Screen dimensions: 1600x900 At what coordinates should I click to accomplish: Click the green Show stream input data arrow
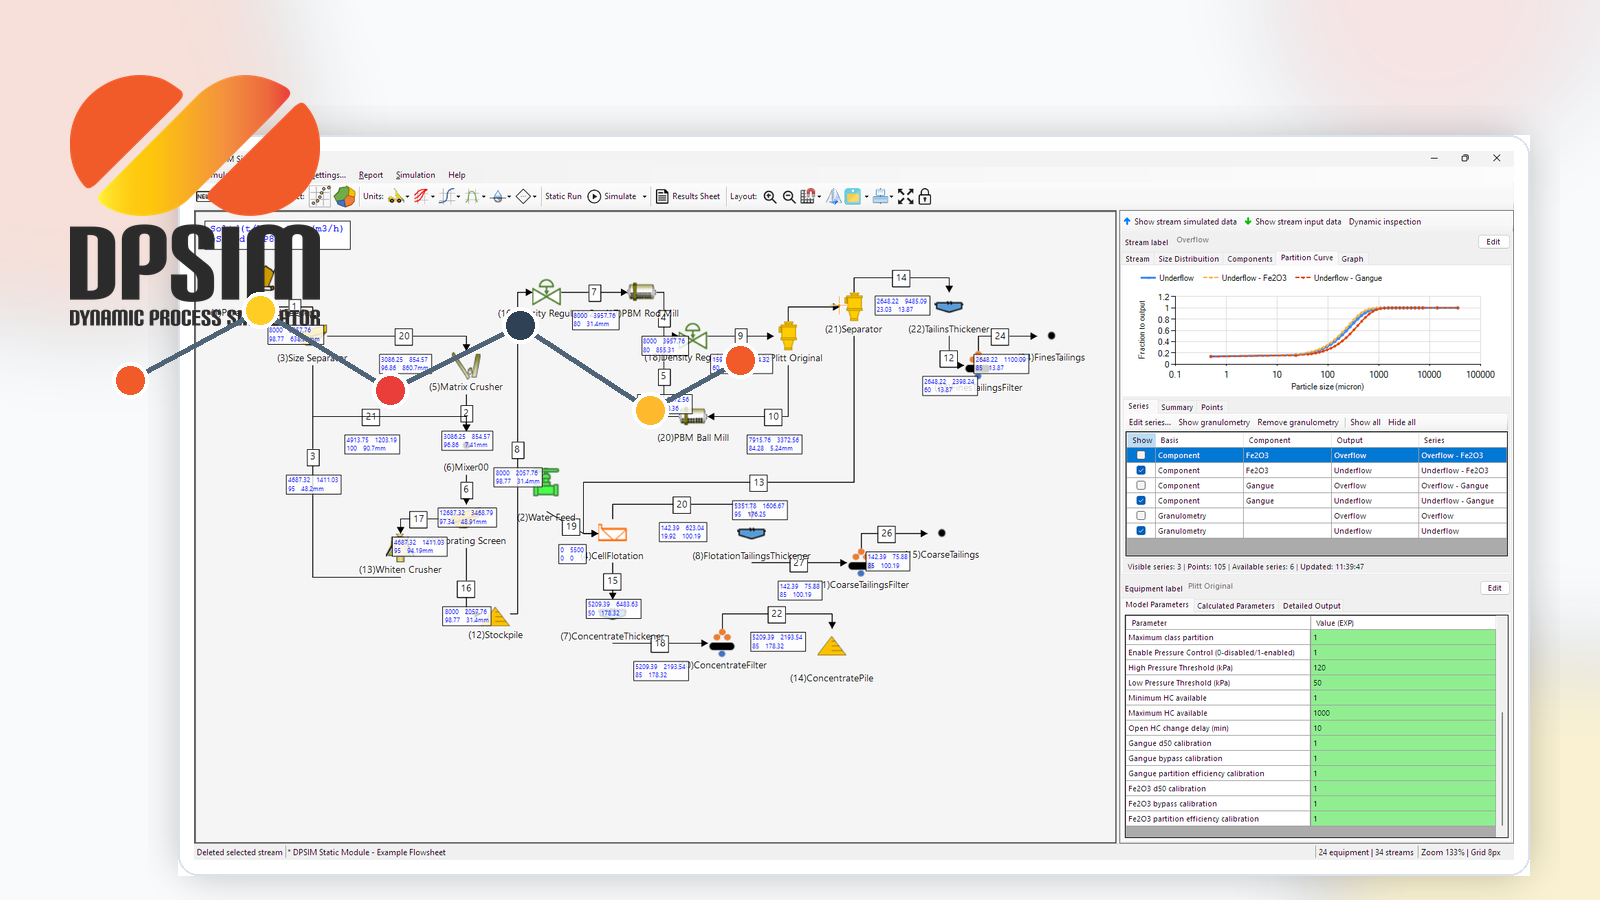click(1248, 221)
